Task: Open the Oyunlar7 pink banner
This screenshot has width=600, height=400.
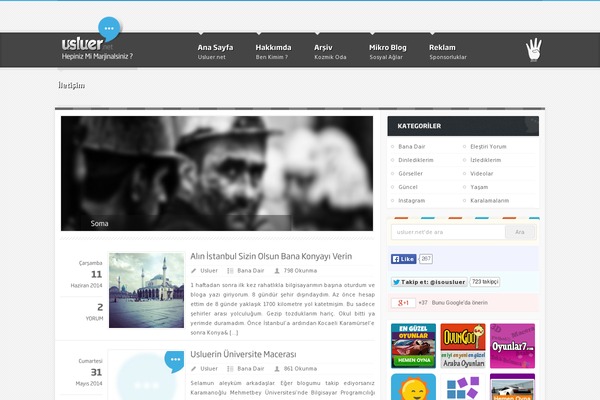Action: (x=512, y=346)
